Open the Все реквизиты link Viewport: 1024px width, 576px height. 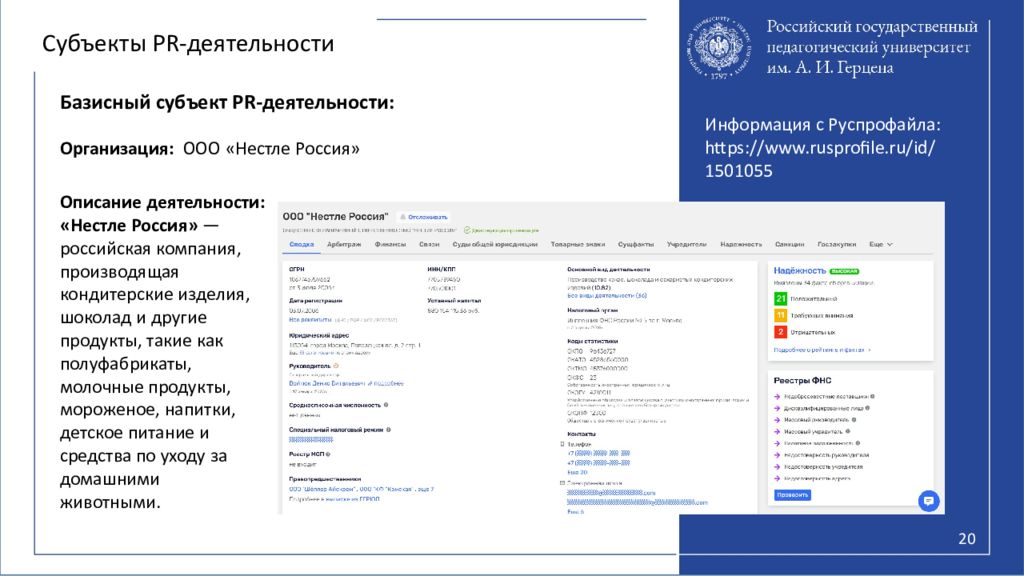click(x=310, y=320)
